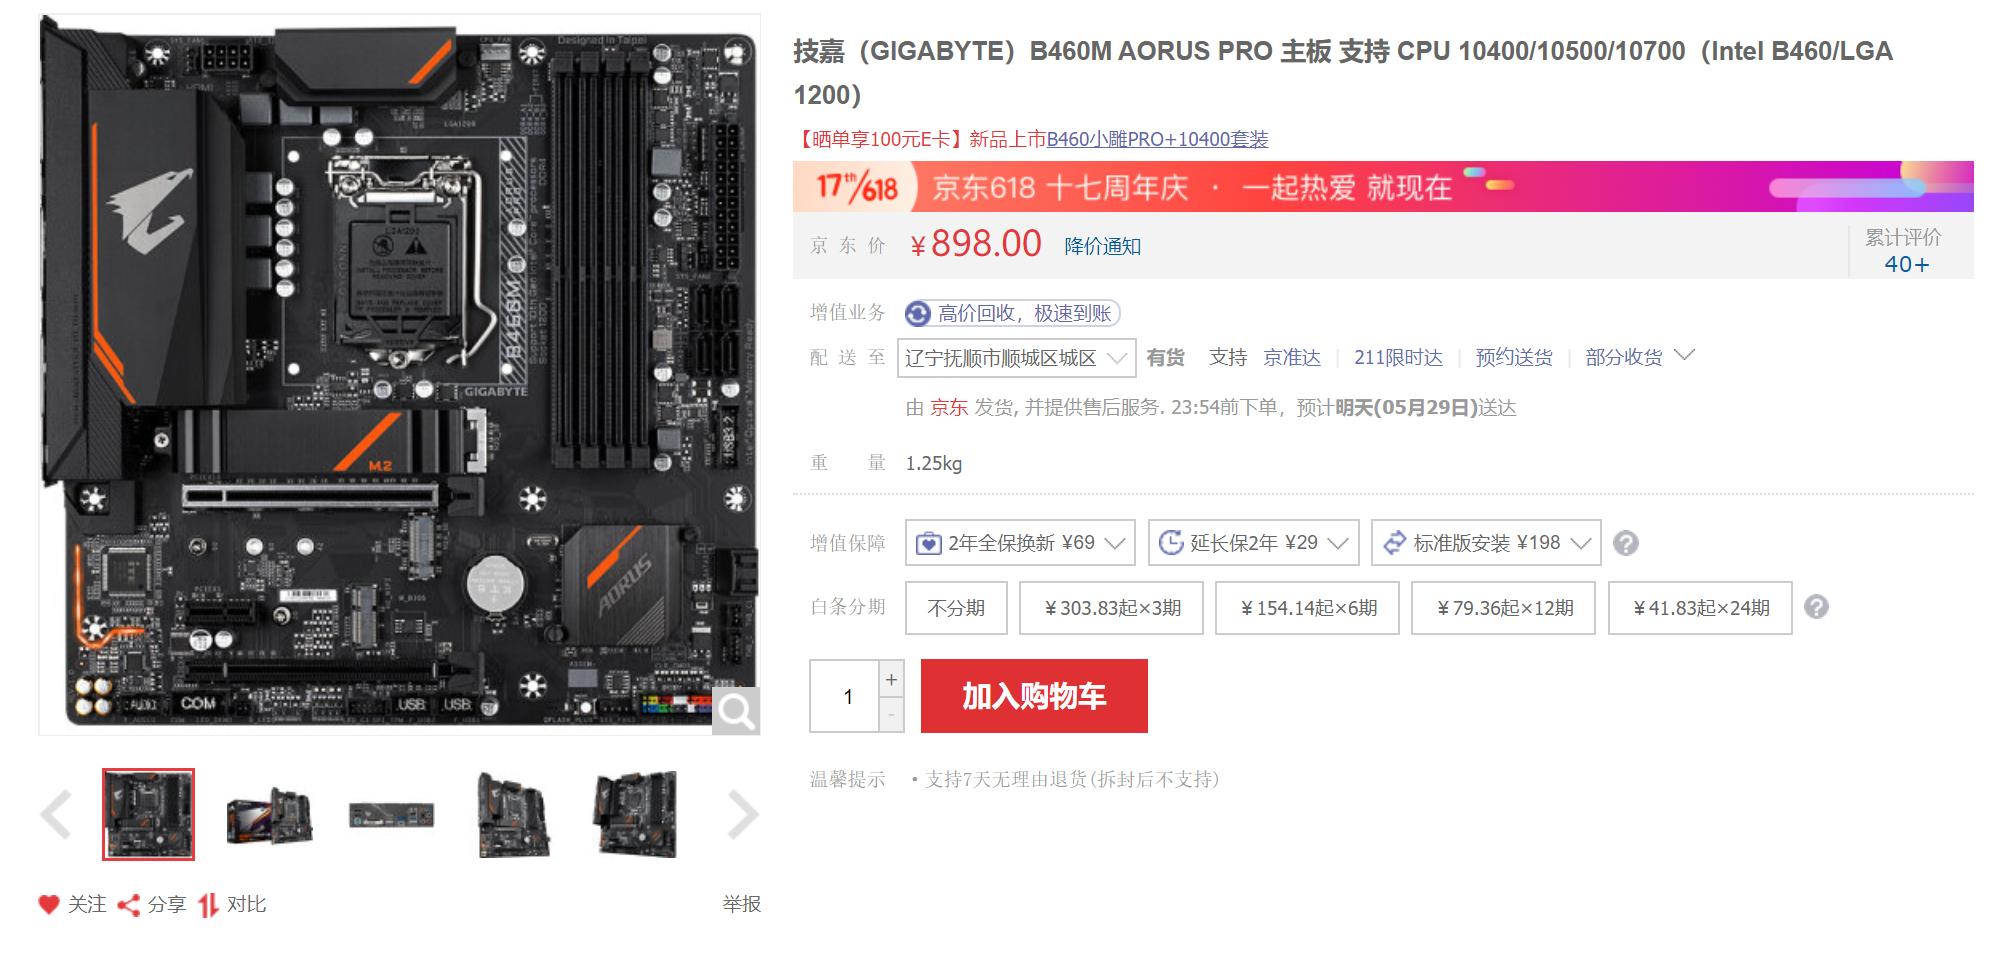Viewport: 2006px width, 953px height.
Task: Open the B460小雕PRO+10400套装 promo link
Action: pos(1157,139)
